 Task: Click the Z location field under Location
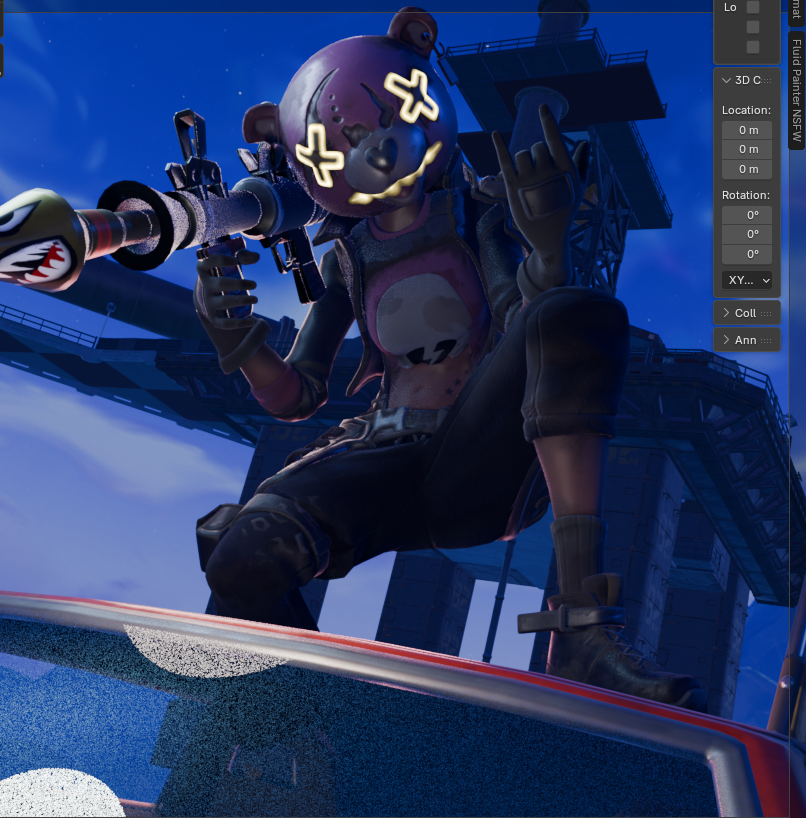pyautogui.click(x=747, y=169)
